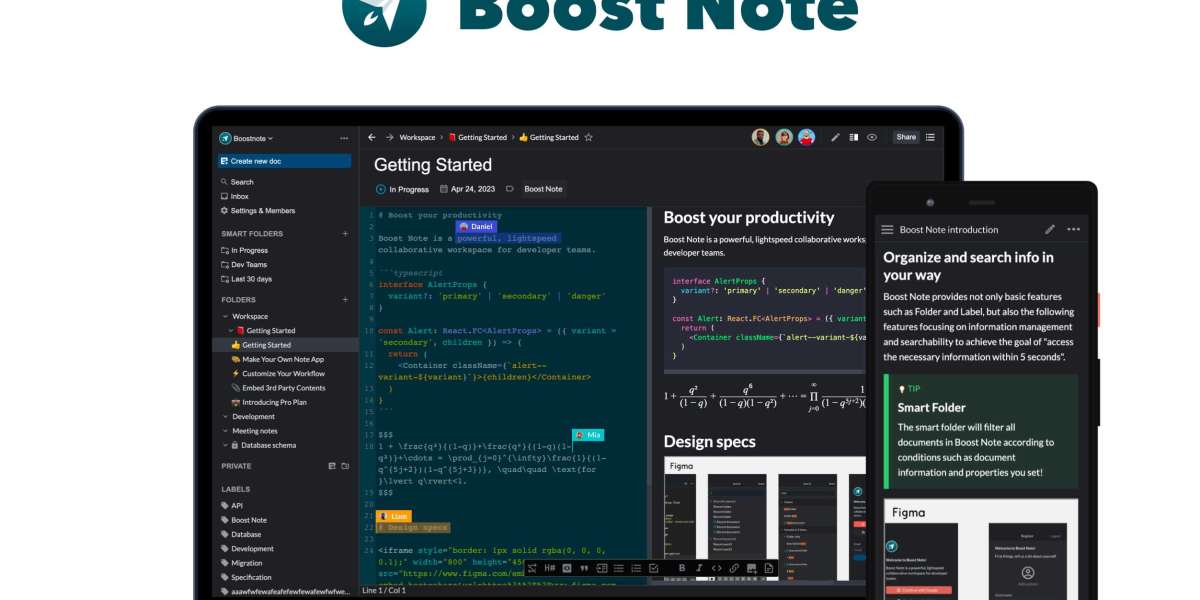Change the Apr 24, 2023 due date
This screenshot has width=1200, height=600.
click(466, 189)
